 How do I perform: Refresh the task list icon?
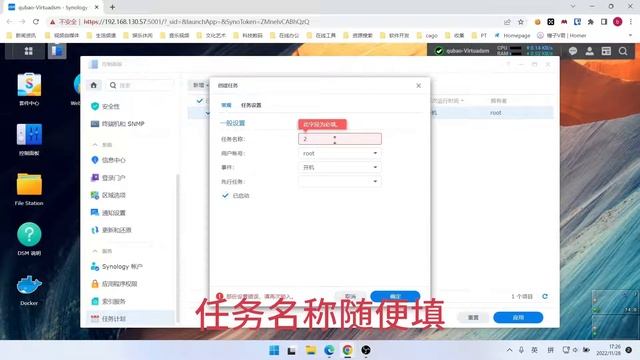click(x=544, y=296)
